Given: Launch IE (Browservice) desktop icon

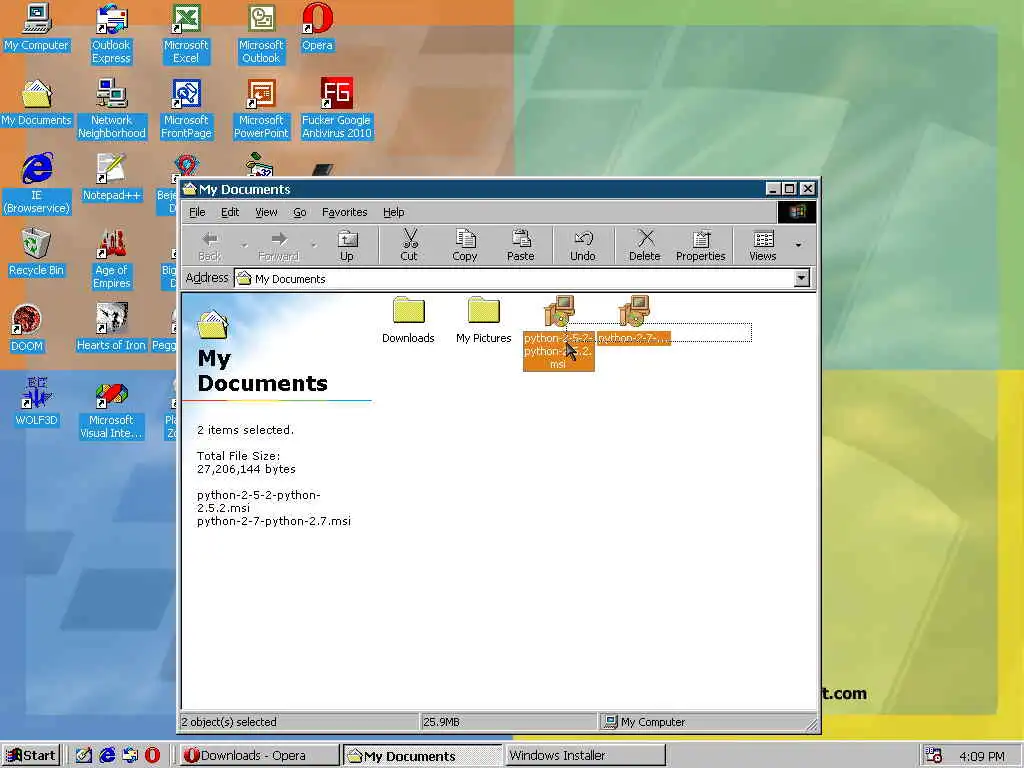Looking at the screenshot, I should tap(37, 184).
